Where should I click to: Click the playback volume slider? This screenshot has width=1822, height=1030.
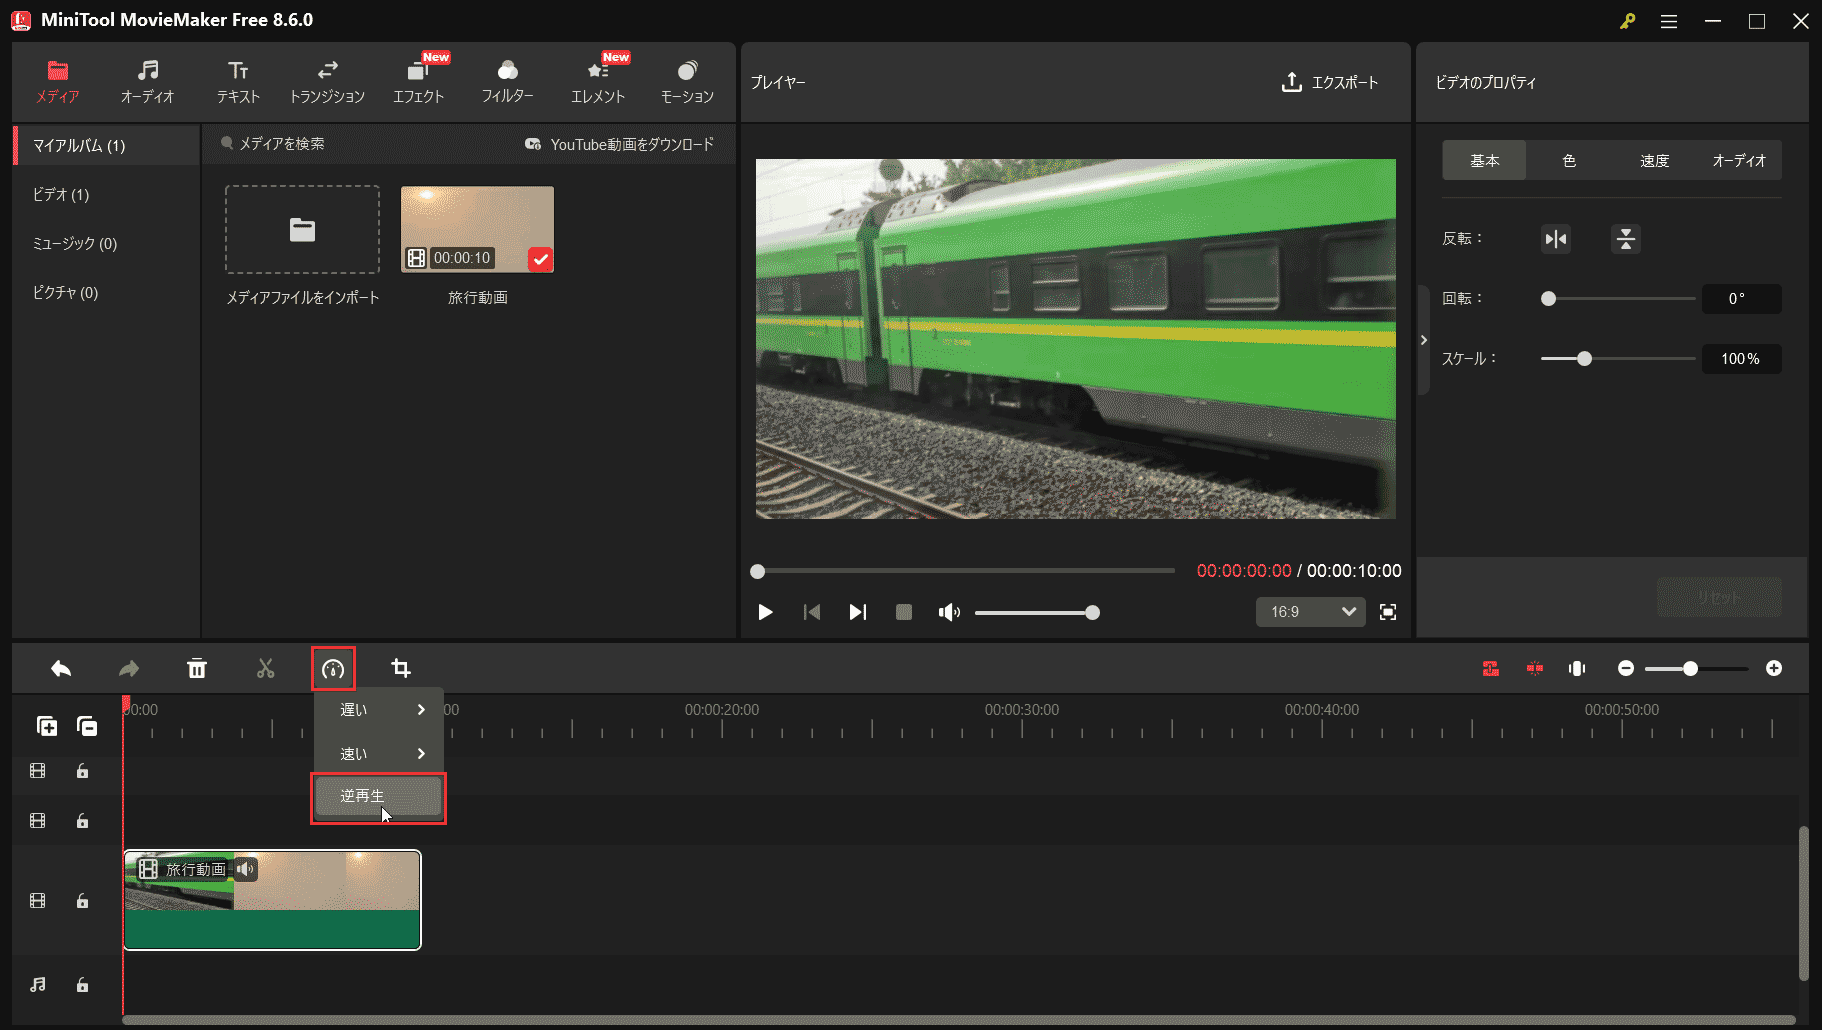coord(1037,612)
